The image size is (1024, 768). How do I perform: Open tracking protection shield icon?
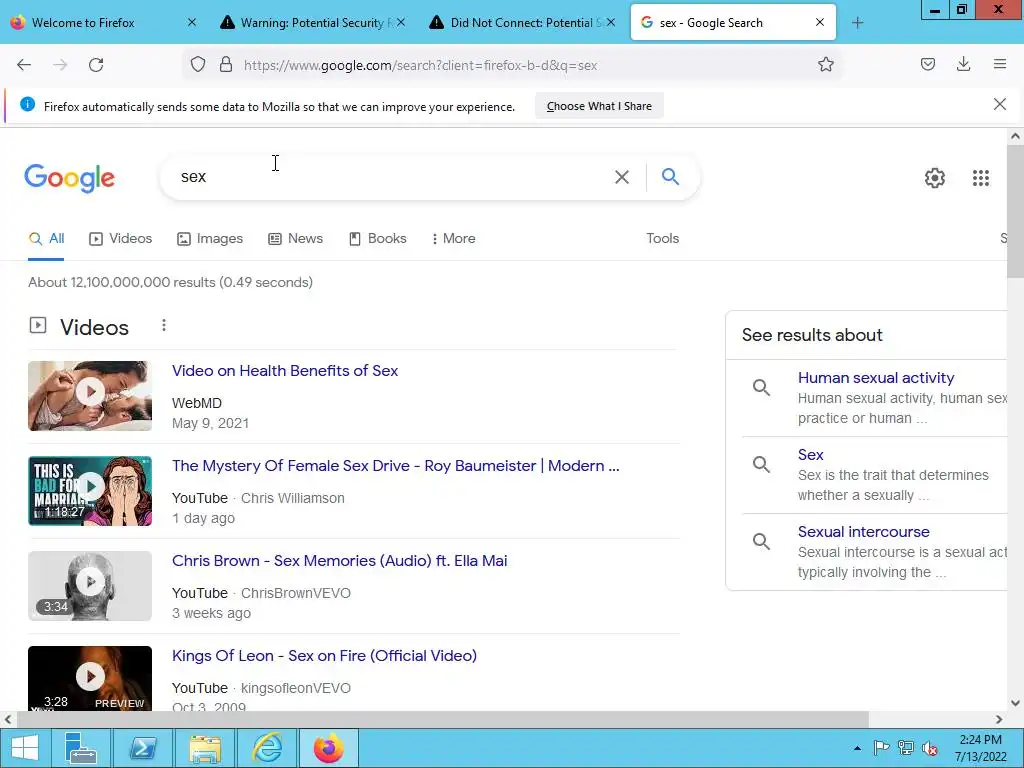point(198,65)
